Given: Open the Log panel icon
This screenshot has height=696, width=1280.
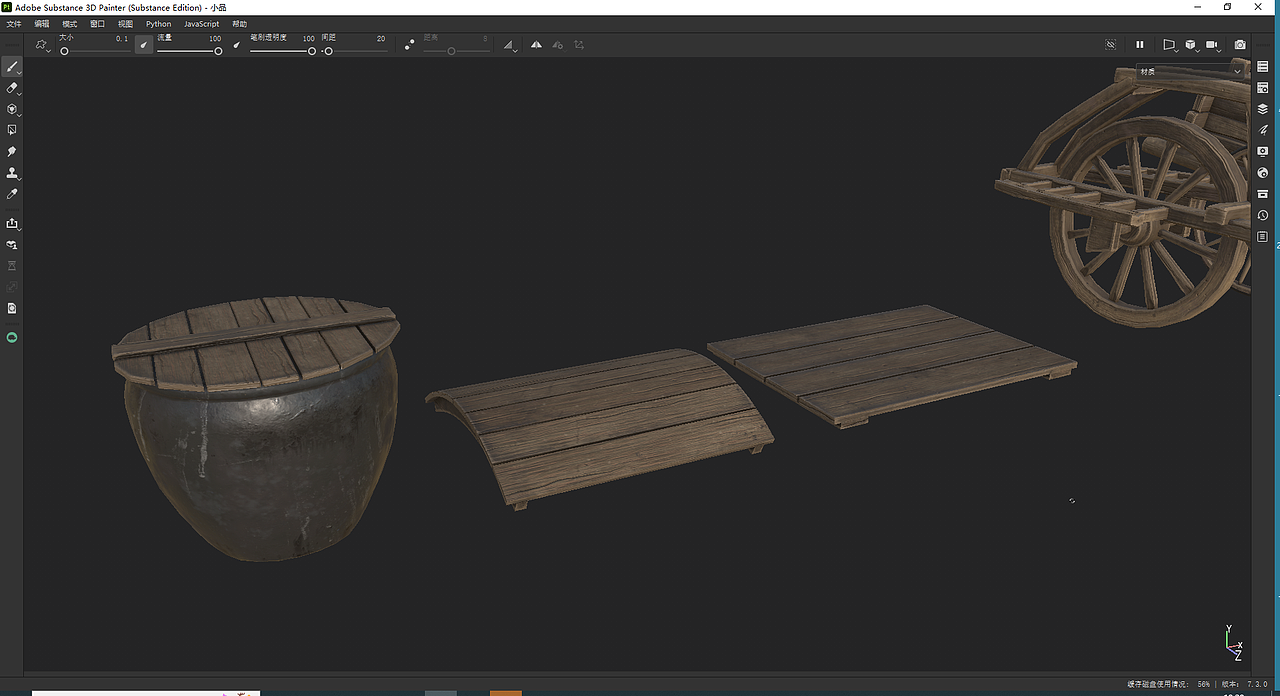Looking at the screenshot, I should tap(1263, 237).
